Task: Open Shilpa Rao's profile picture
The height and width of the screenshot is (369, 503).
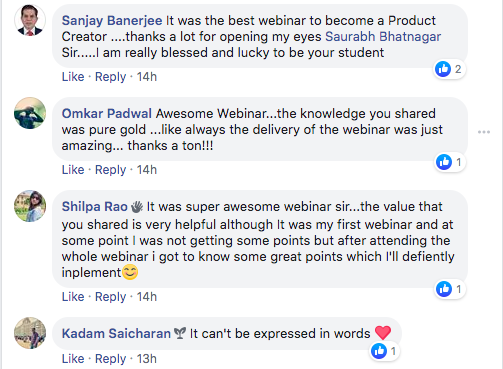Action: click(30, 206)
